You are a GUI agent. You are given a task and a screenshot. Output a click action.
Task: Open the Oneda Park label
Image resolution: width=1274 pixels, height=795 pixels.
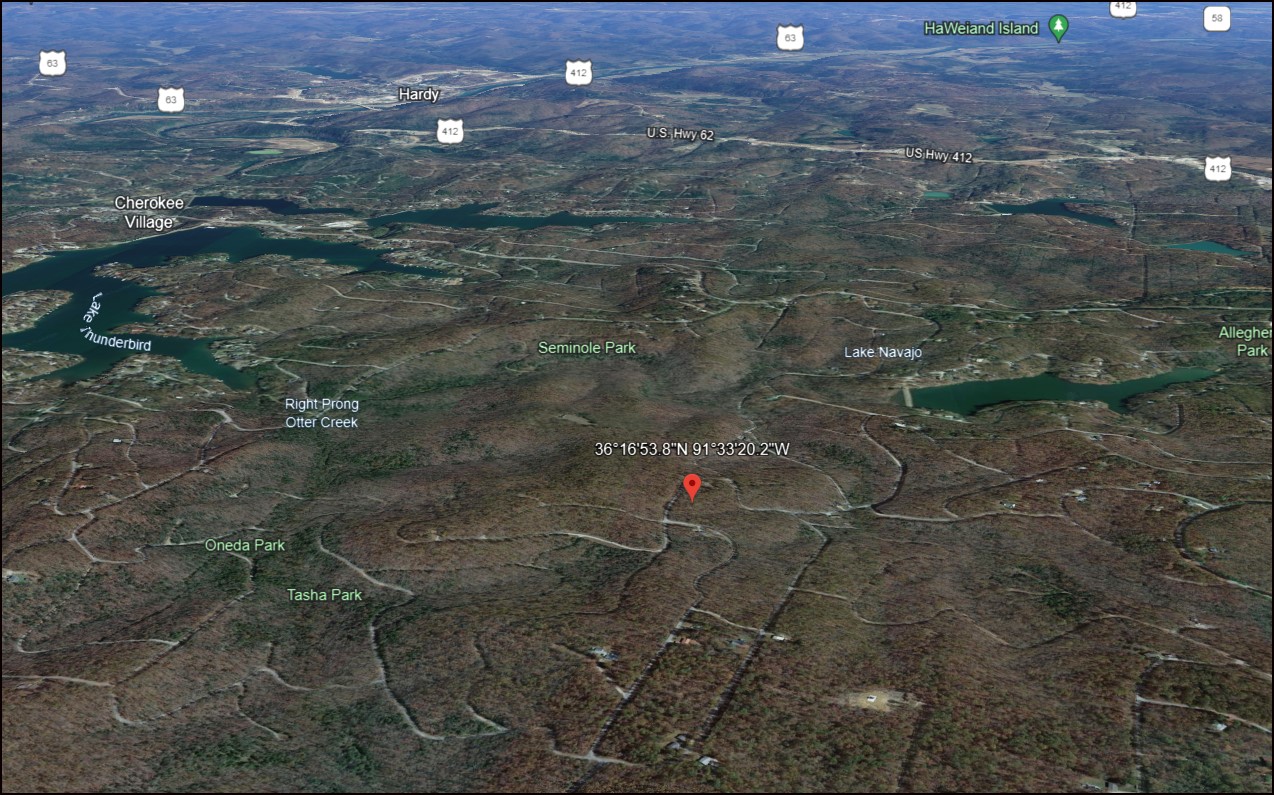[245, 545]
